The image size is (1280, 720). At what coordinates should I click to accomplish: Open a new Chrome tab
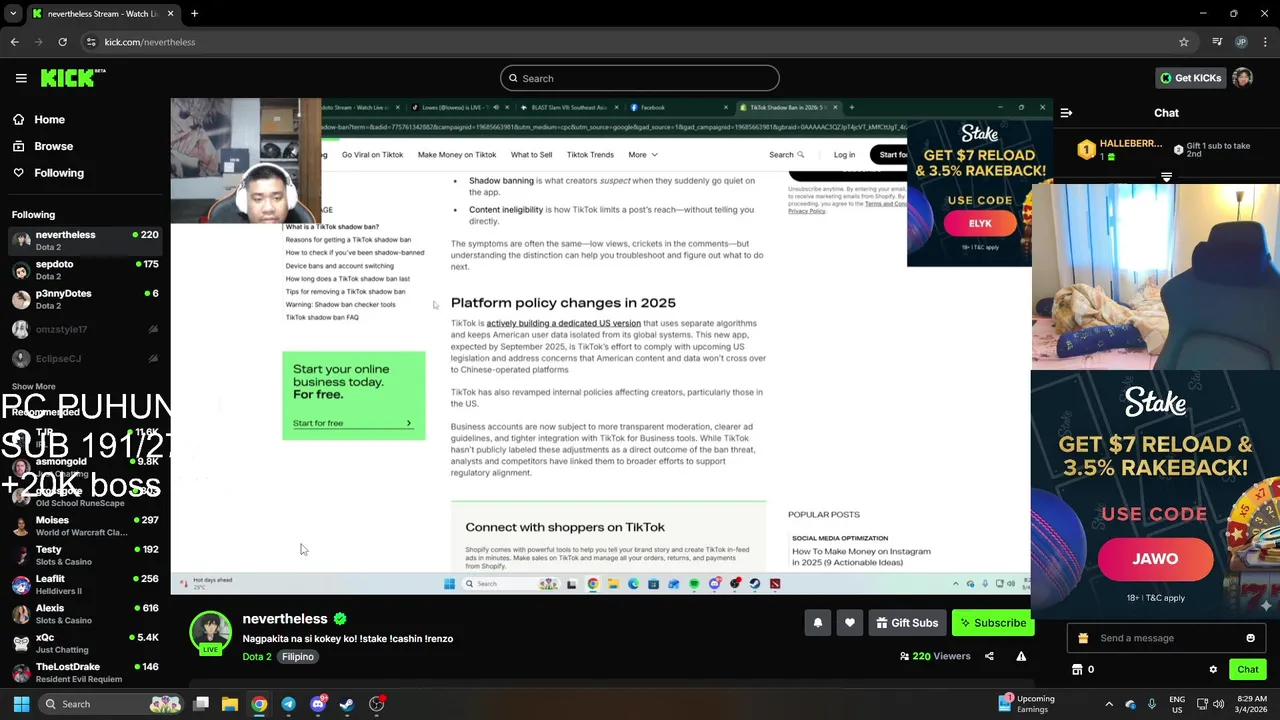(x=194, y=14)
